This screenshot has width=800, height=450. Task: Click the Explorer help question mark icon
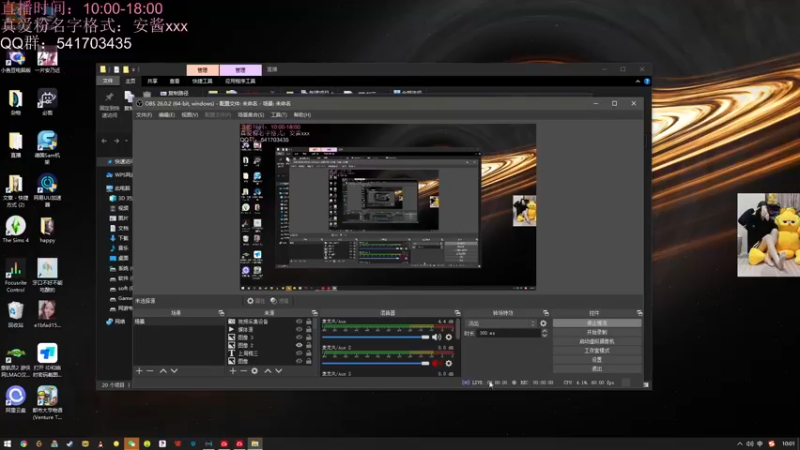647,81
